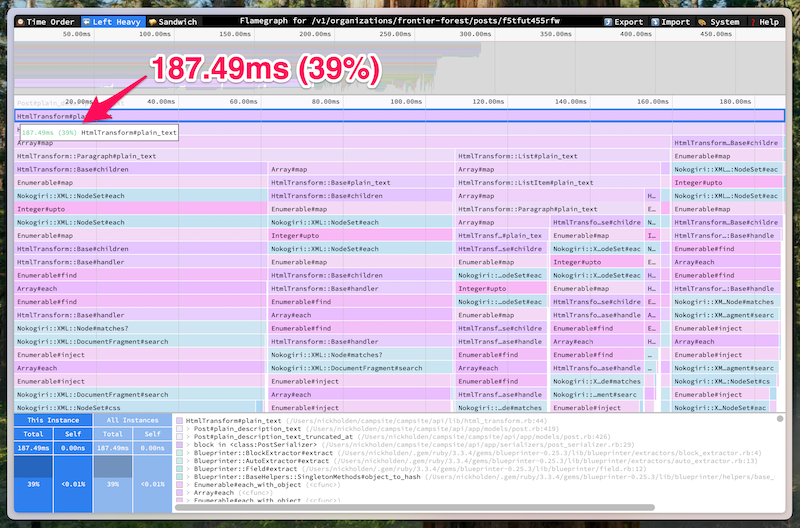Image resolution: width=800 pixels, height=528 pixels.
Task: Click the Import profile button
Action: pyautogui.click(x=670, y=21)
